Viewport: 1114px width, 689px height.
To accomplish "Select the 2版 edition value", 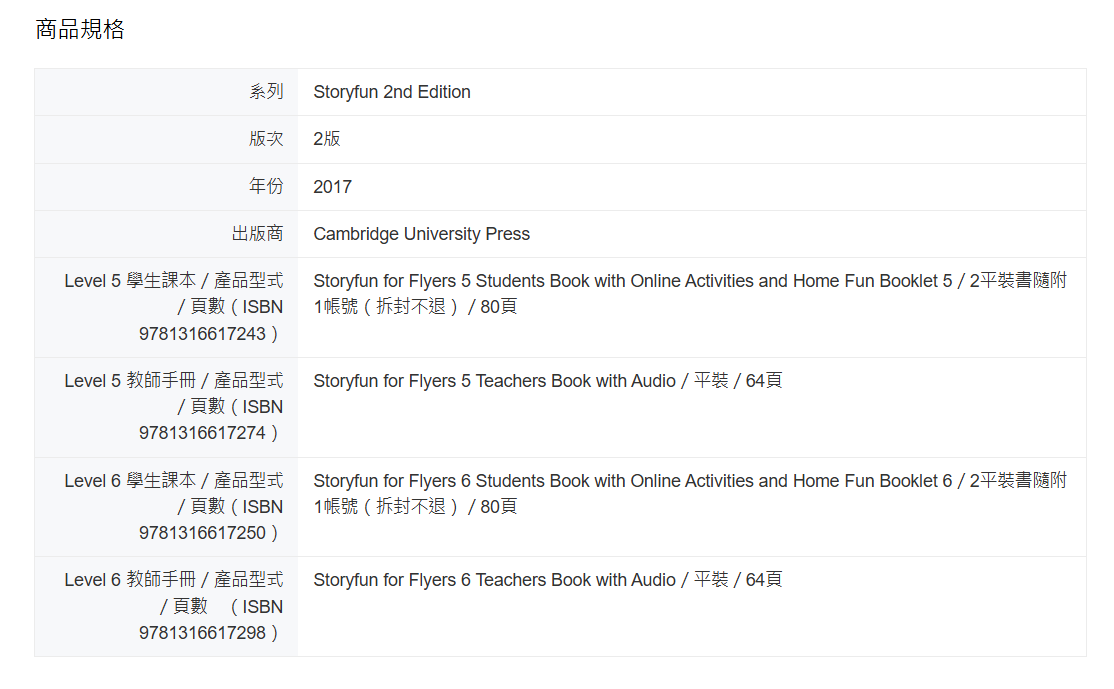I will tap(327, 139).
